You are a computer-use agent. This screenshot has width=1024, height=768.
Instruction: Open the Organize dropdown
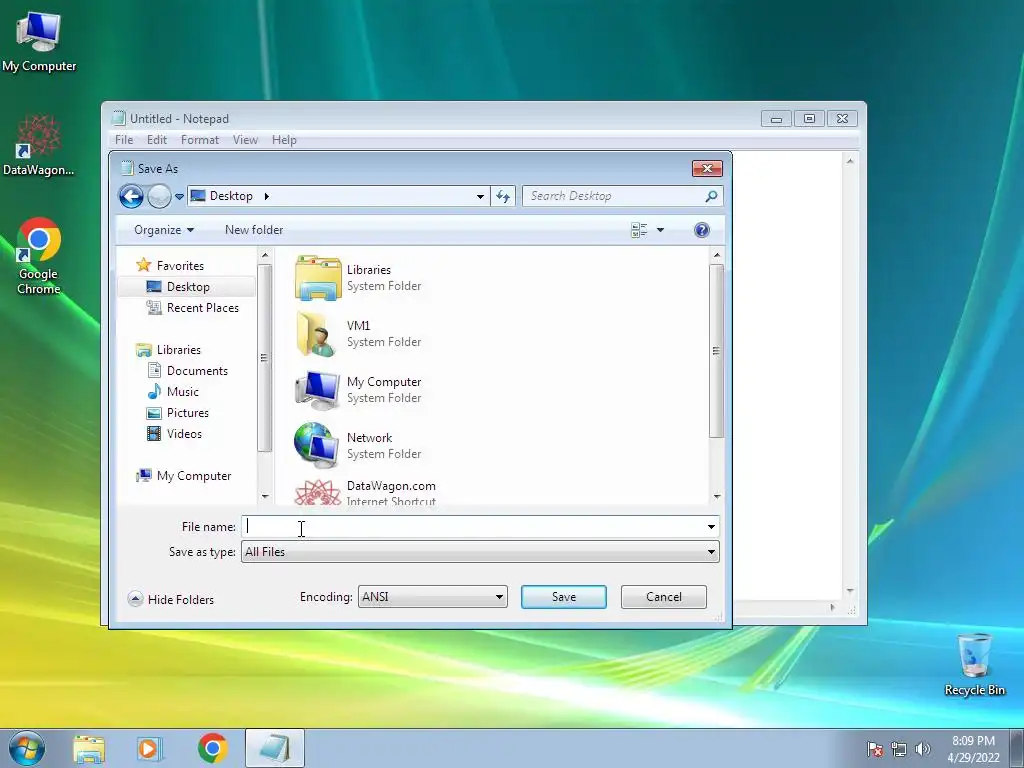click(x=164, y=230)
